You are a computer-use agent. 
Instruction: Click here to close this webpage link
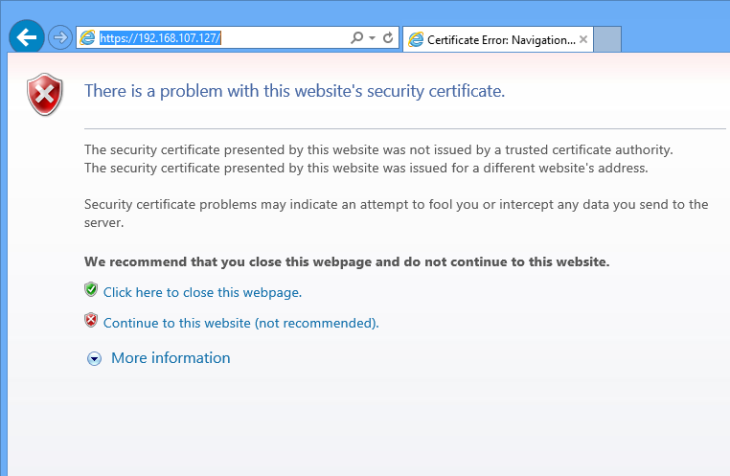[x=203, y=292]
